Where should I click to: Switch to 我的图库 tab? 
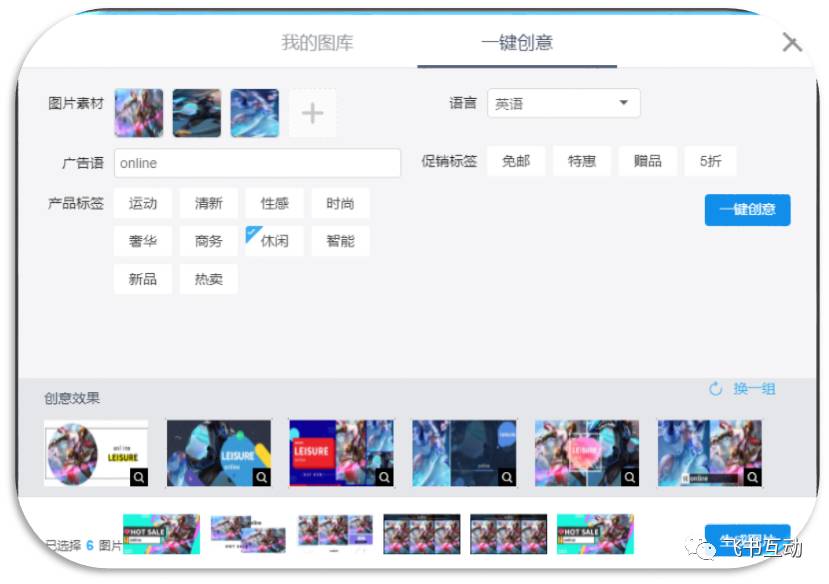coord(317,42)
